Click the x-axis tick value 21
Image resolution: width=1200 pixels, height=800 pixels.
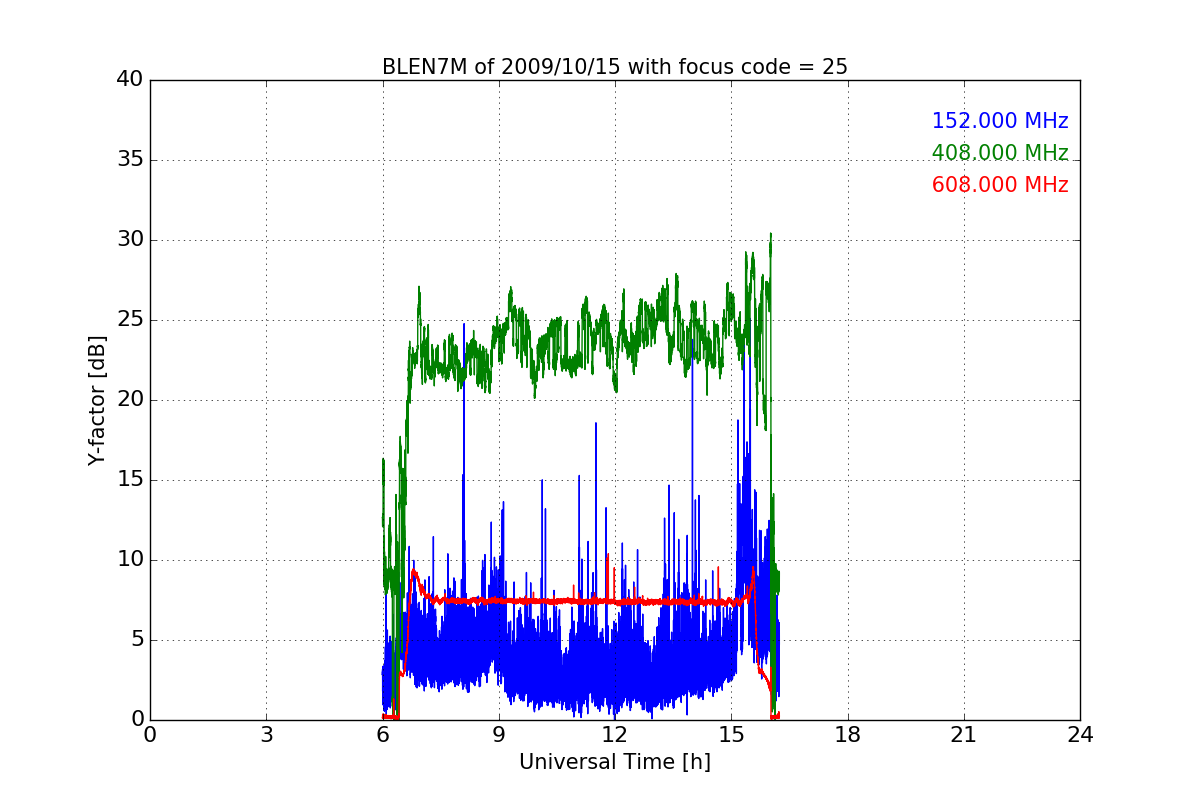964,735
